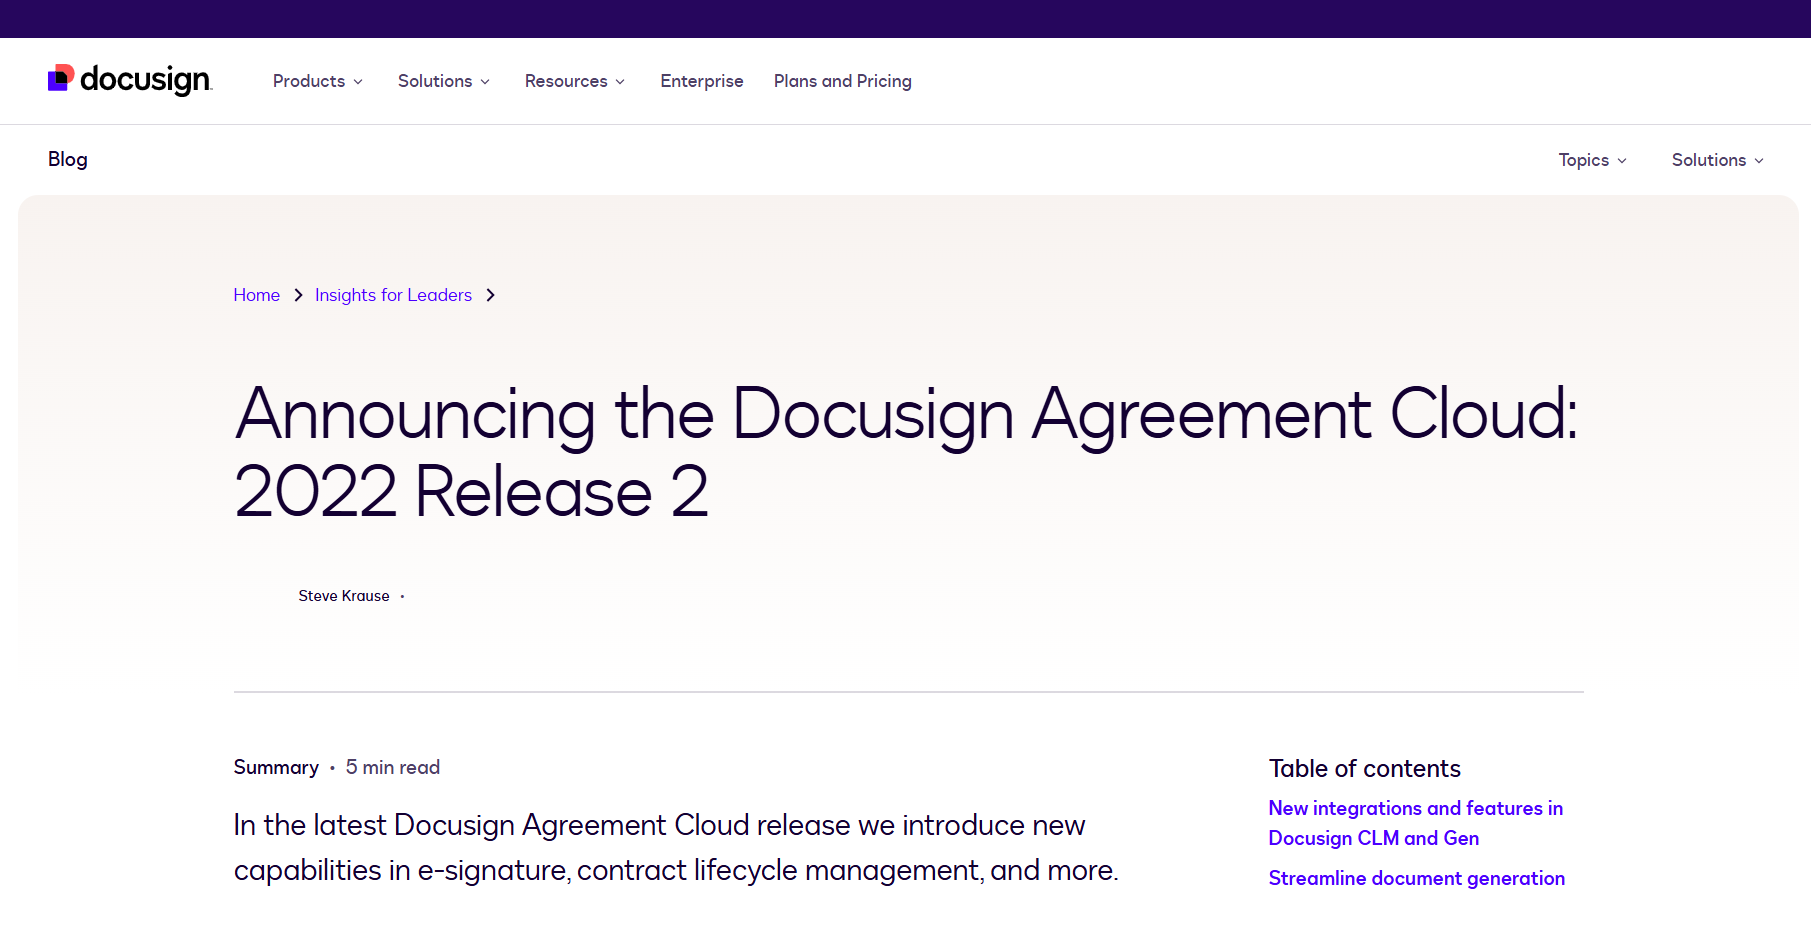
Task: Navigate to Home via breadcrumb
Action: 256,295
